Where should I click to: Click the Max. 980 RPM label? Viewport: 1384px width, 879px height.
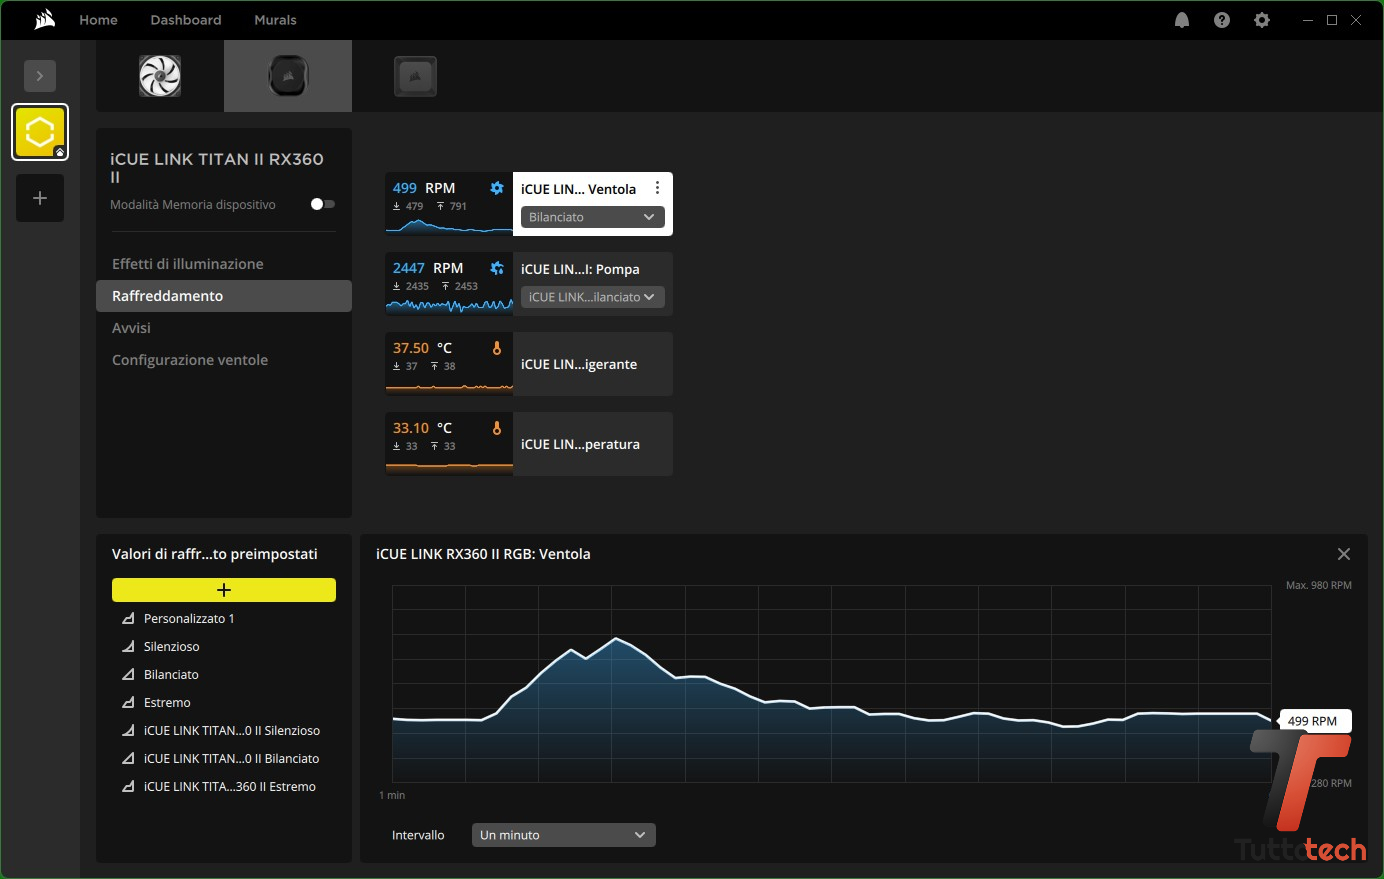[1319, 585]
